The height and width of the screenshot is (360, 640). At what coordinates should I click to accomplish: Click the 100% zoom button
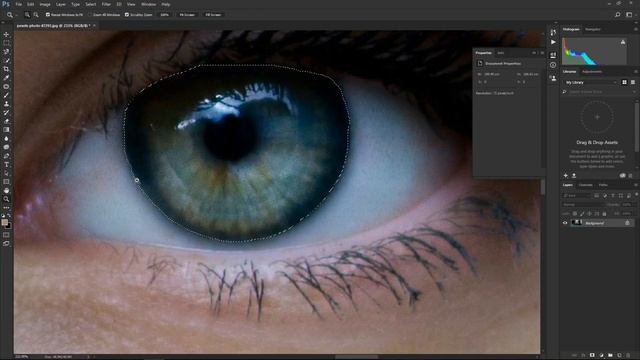164,15
